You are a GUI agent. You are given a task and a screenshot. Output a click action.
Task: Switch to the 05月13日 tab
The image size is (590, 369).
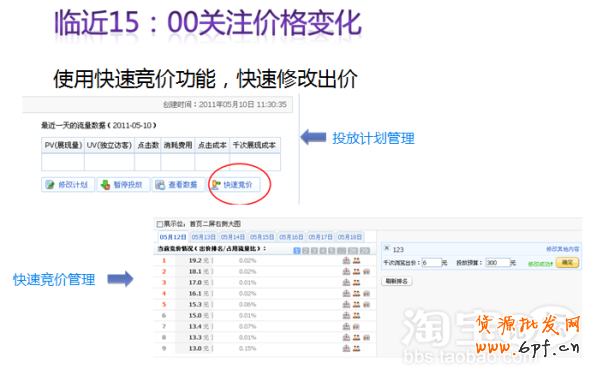click(x=203, y=237)
